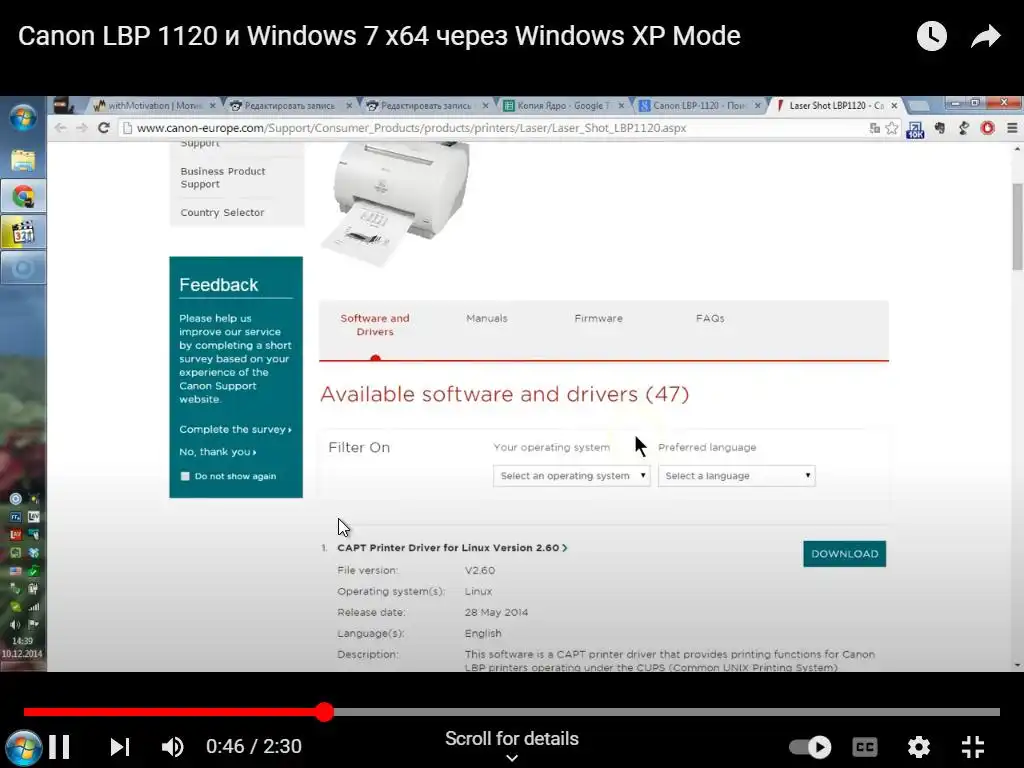Click the 28 May 2014 release date
Viewport: 1024px width, 768px height.
(496, 613)
